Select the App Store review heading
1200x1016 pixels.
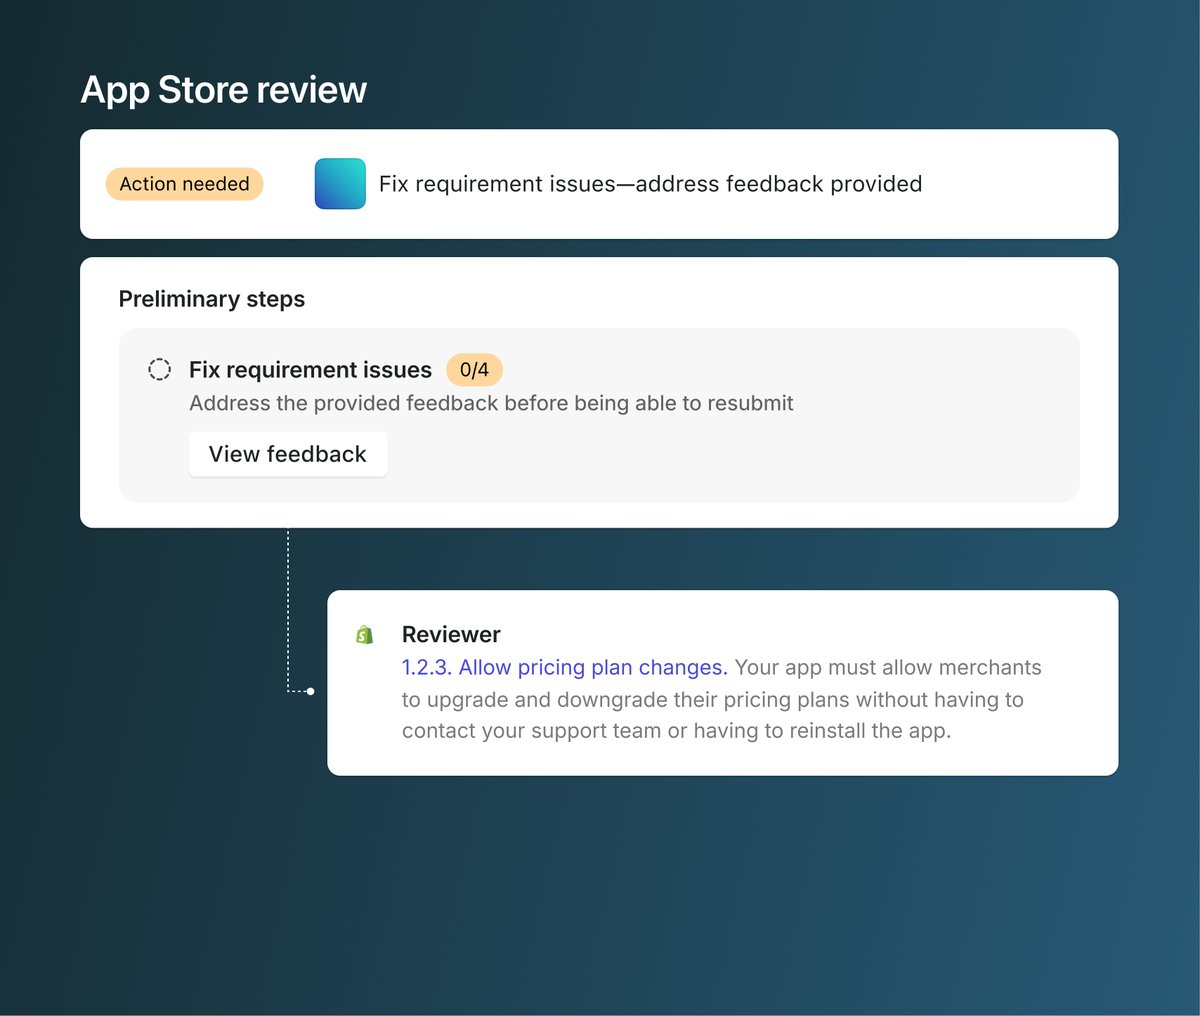(224, 90)
